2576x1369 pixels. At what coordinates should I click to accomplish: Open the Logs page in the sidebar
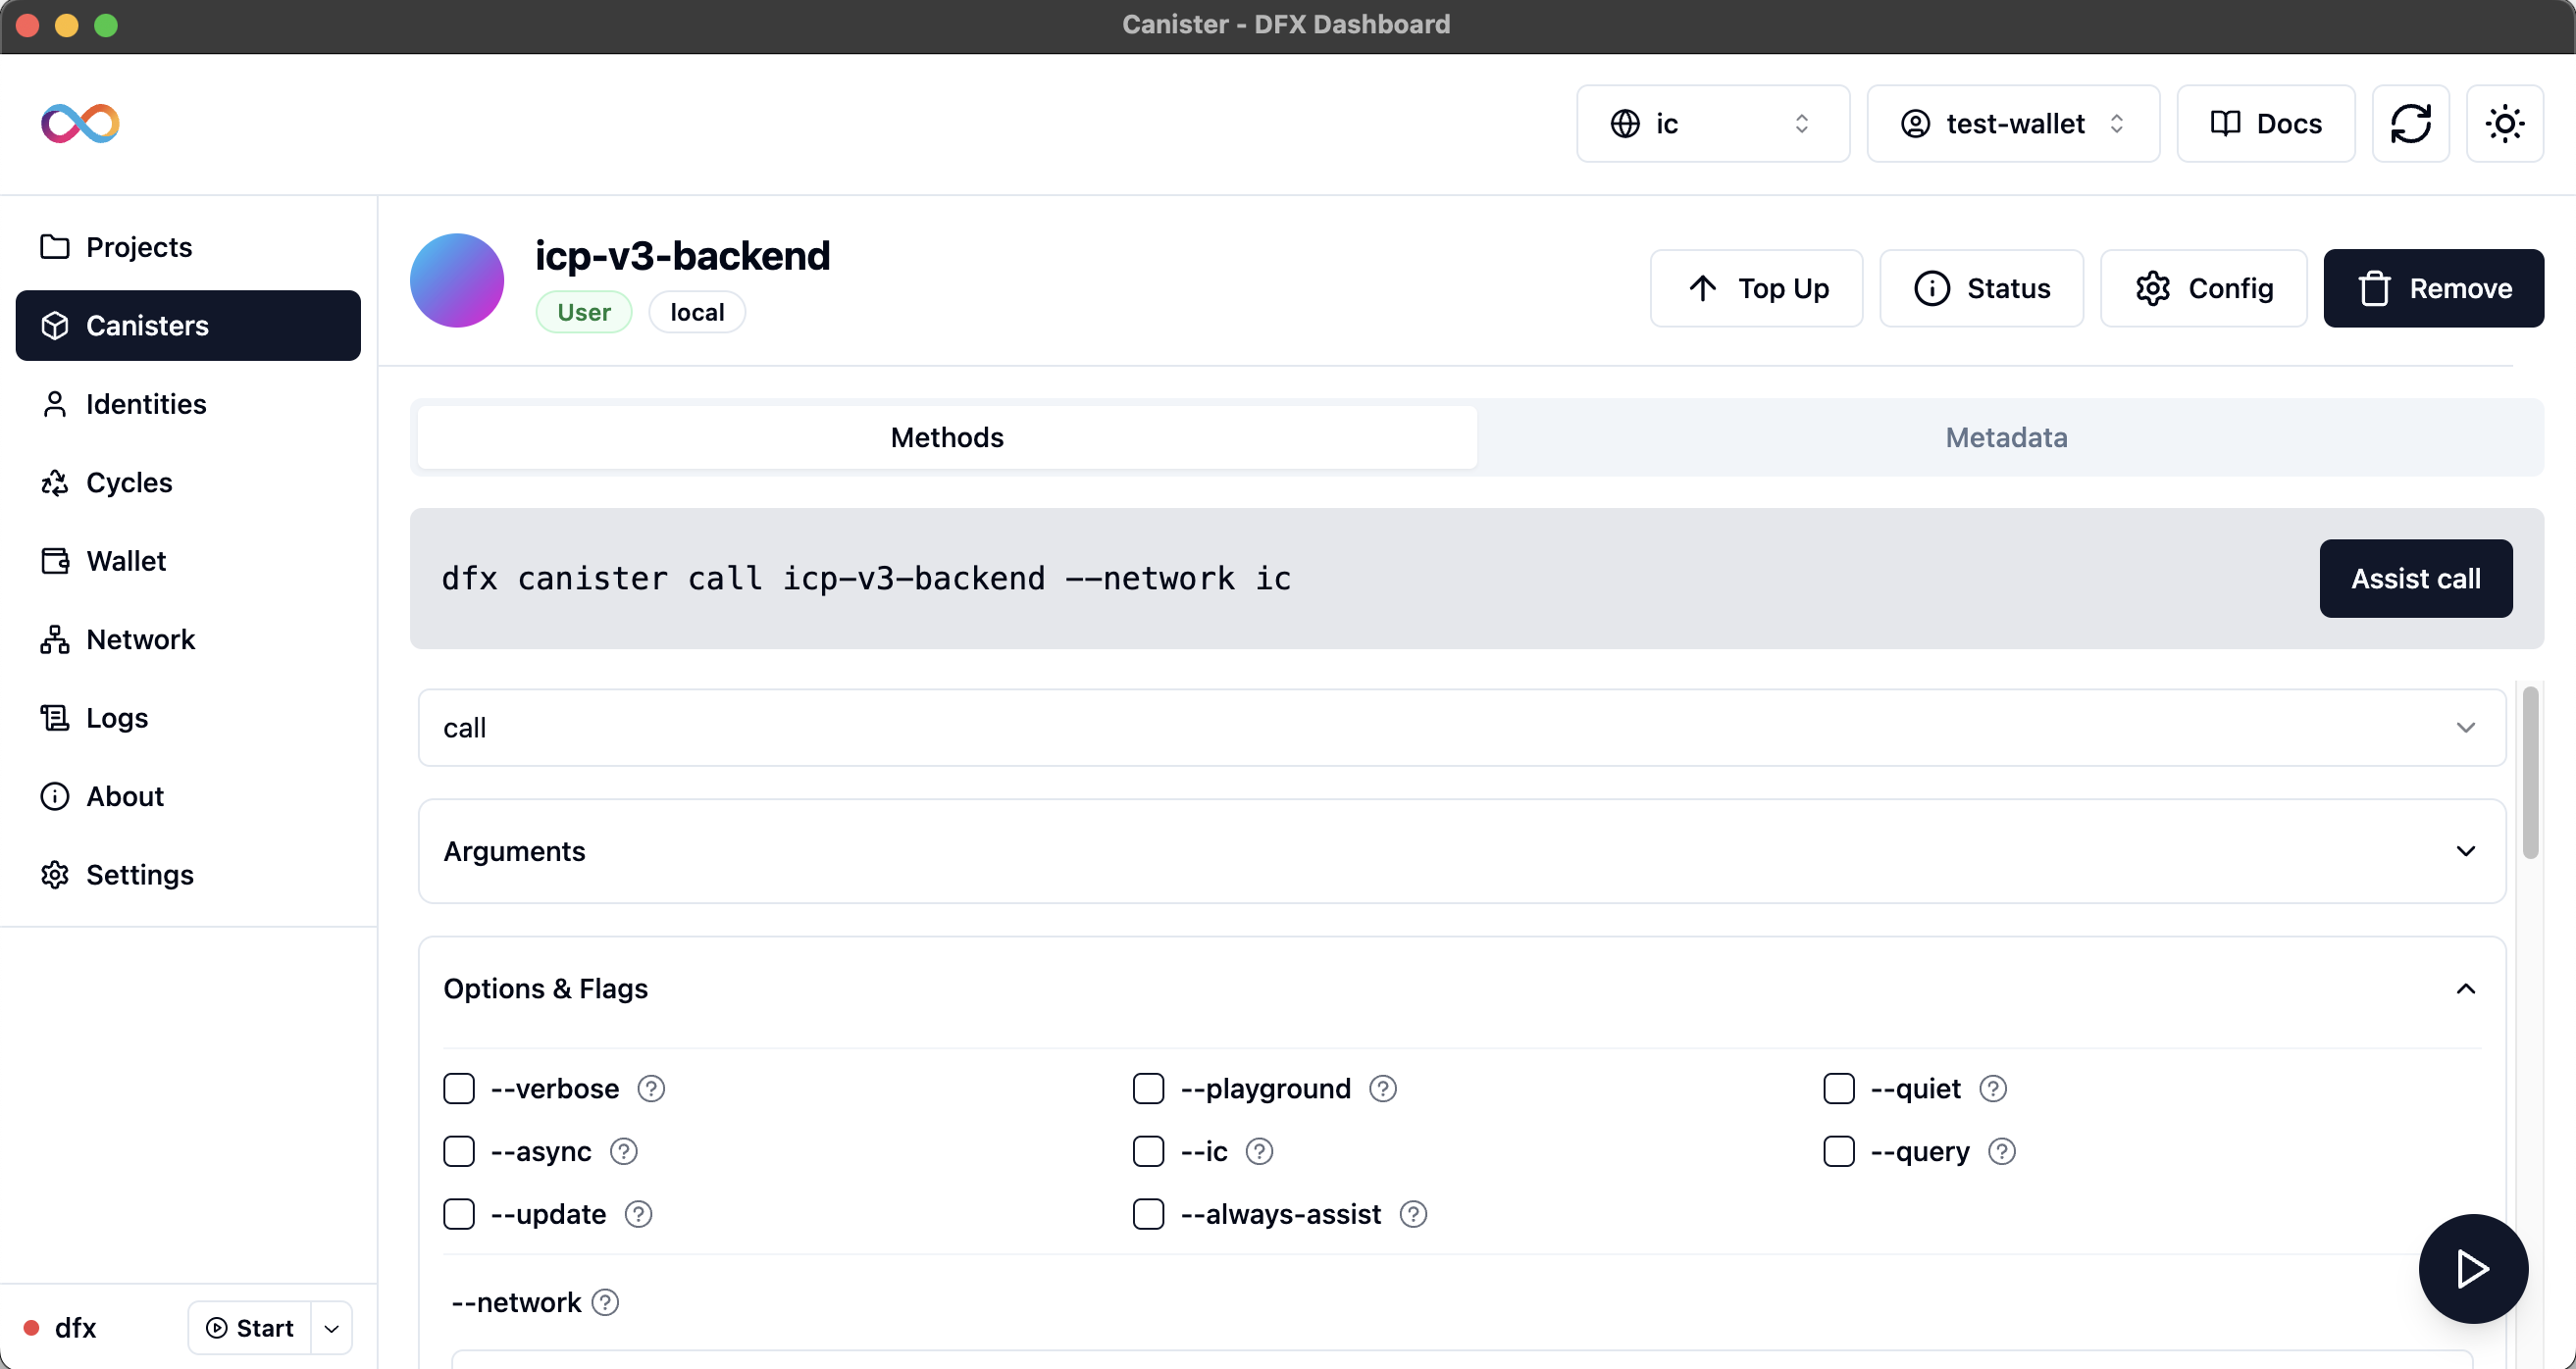pos(116,718)
